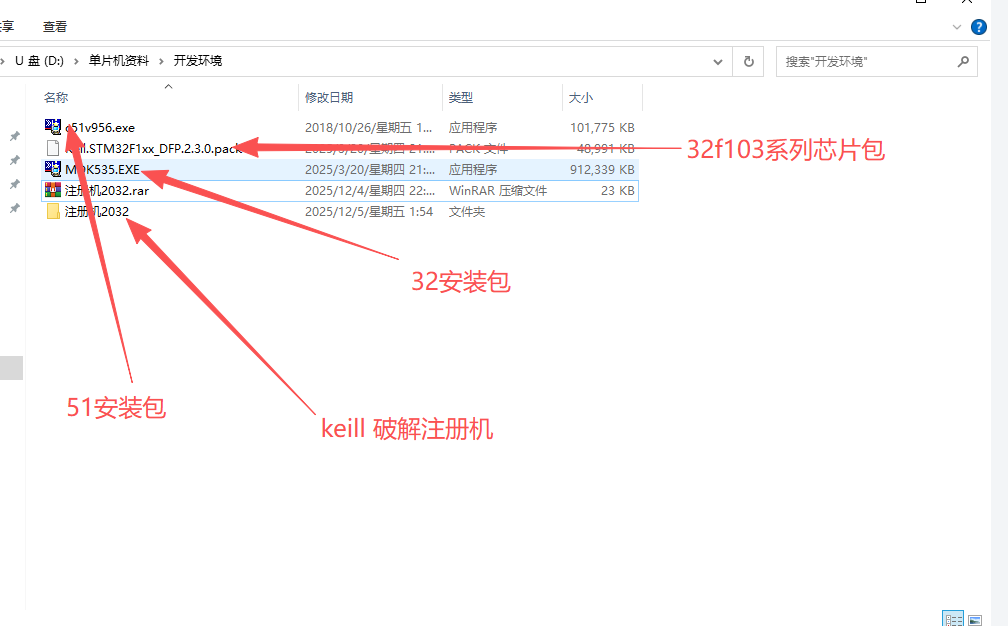
Task: Switch to large icons view layout
Action: pyautogui.click(x=975, y=620)
